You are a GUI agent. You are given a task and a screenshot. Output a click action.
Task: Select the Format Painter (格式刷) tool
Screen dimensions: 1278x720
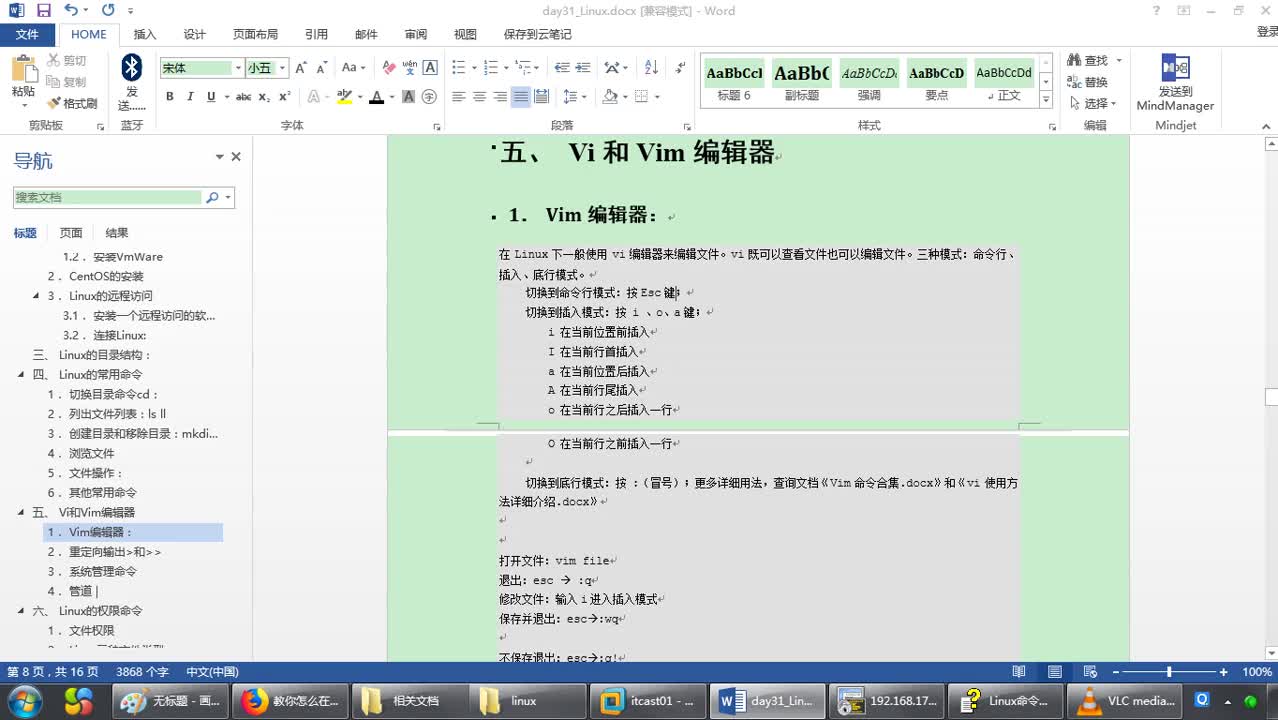tap(72, 104)
